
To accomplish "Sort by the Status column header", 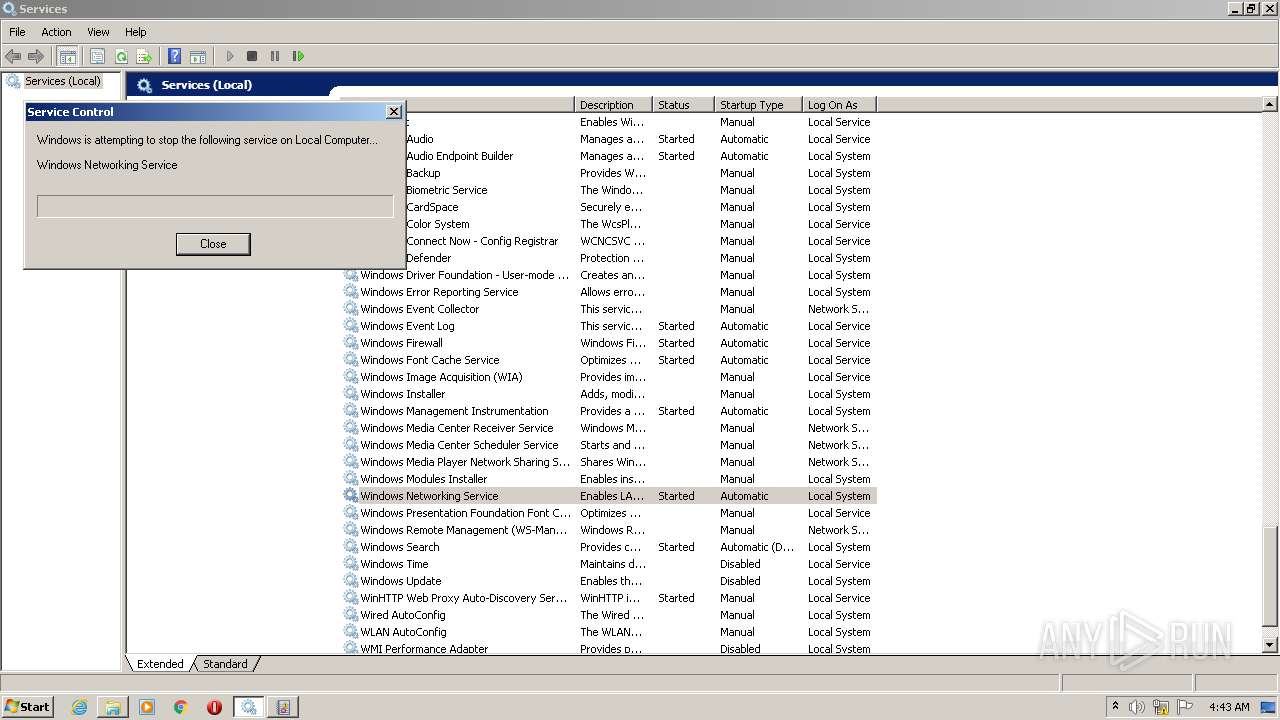I will coord(683,105).
